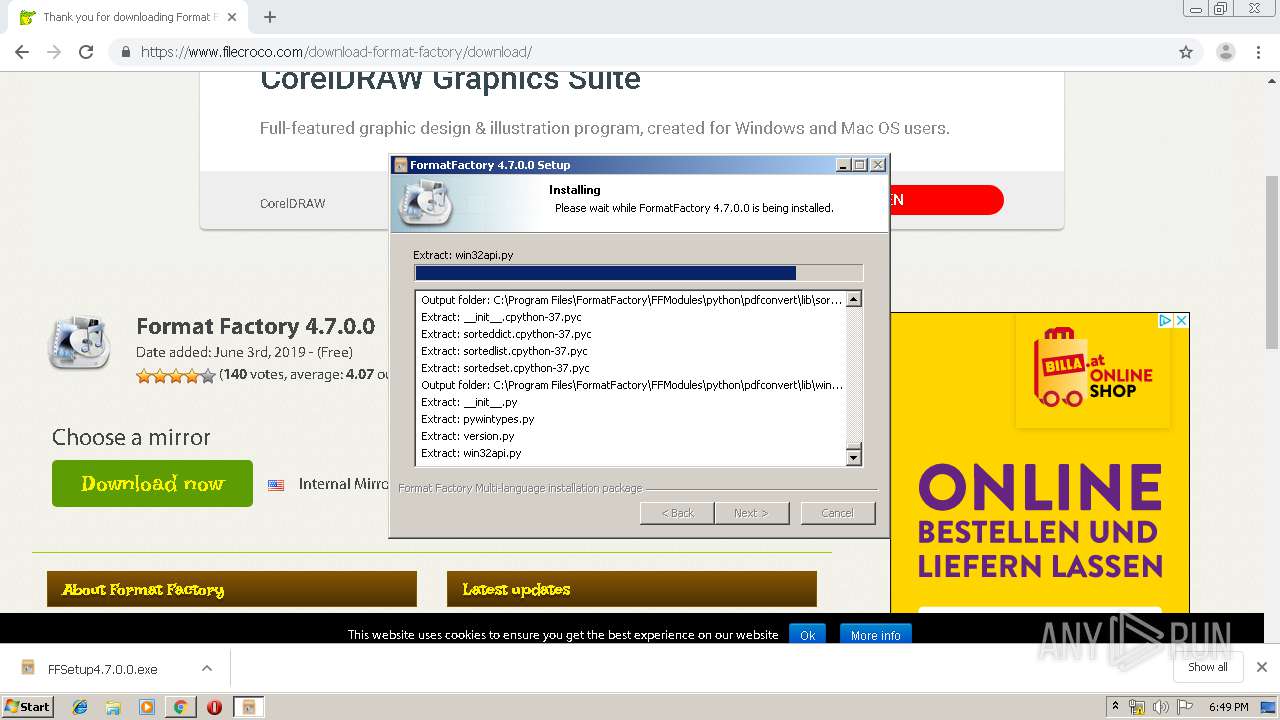Switch to the installer taskbar button
This screenshot has height=720, width=1280.
[248, 707]
